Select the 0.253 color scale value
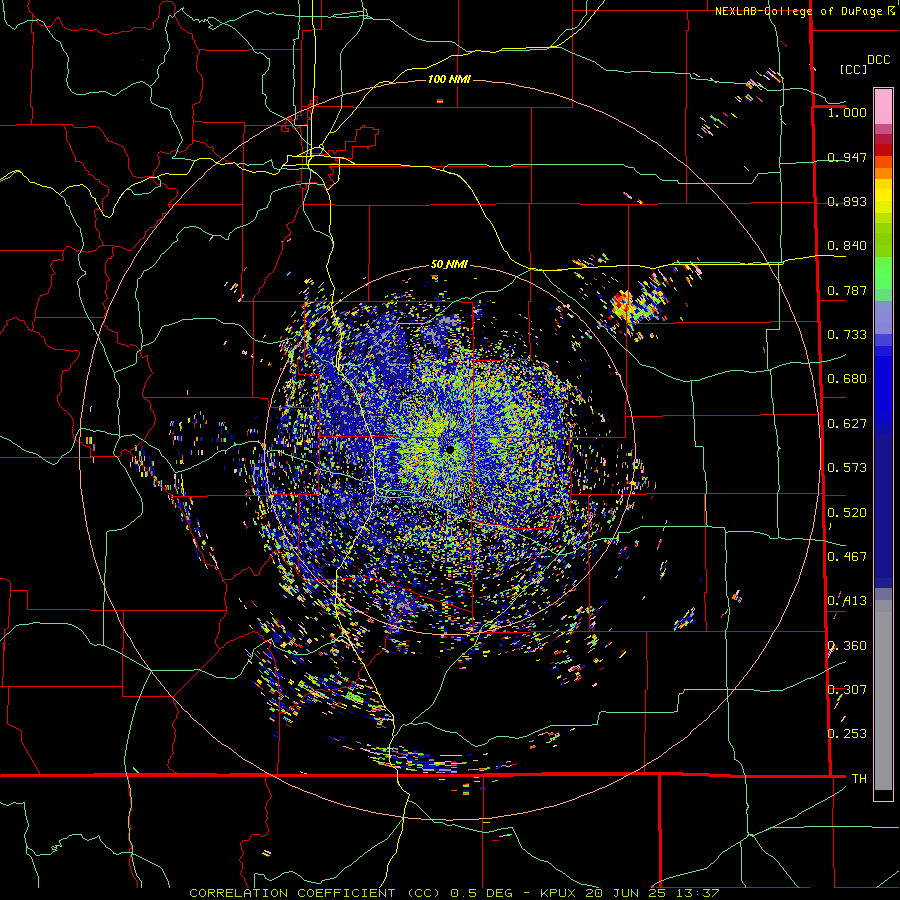 click(x=847, y=734)
